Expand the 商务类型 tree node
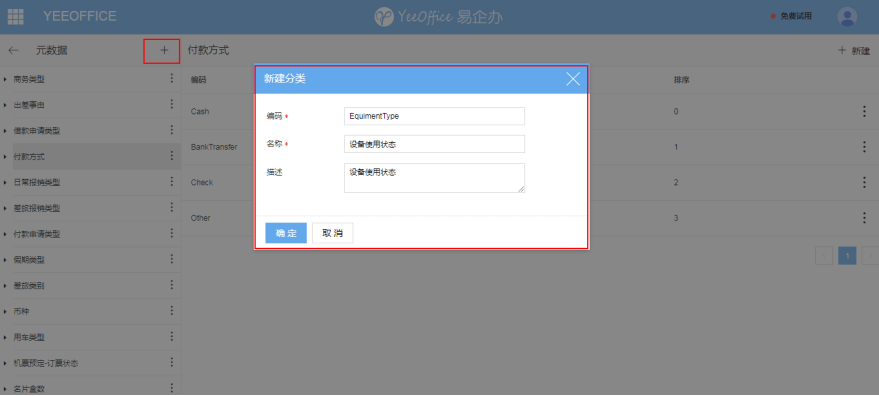 (x=5, y=80)
